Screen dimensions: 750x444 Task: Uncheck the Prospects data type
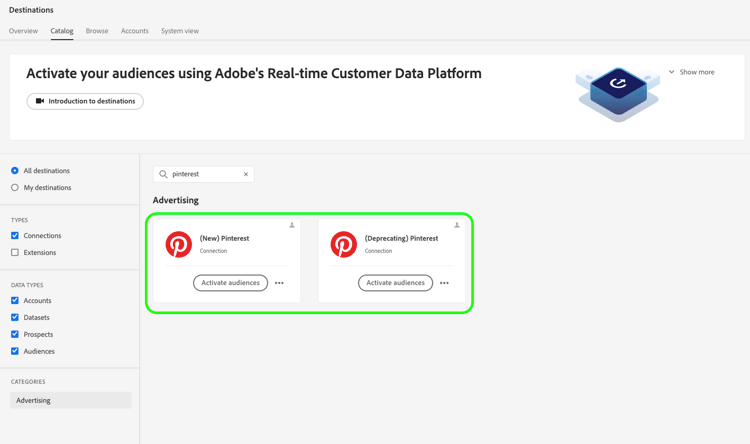pos(15,334)
